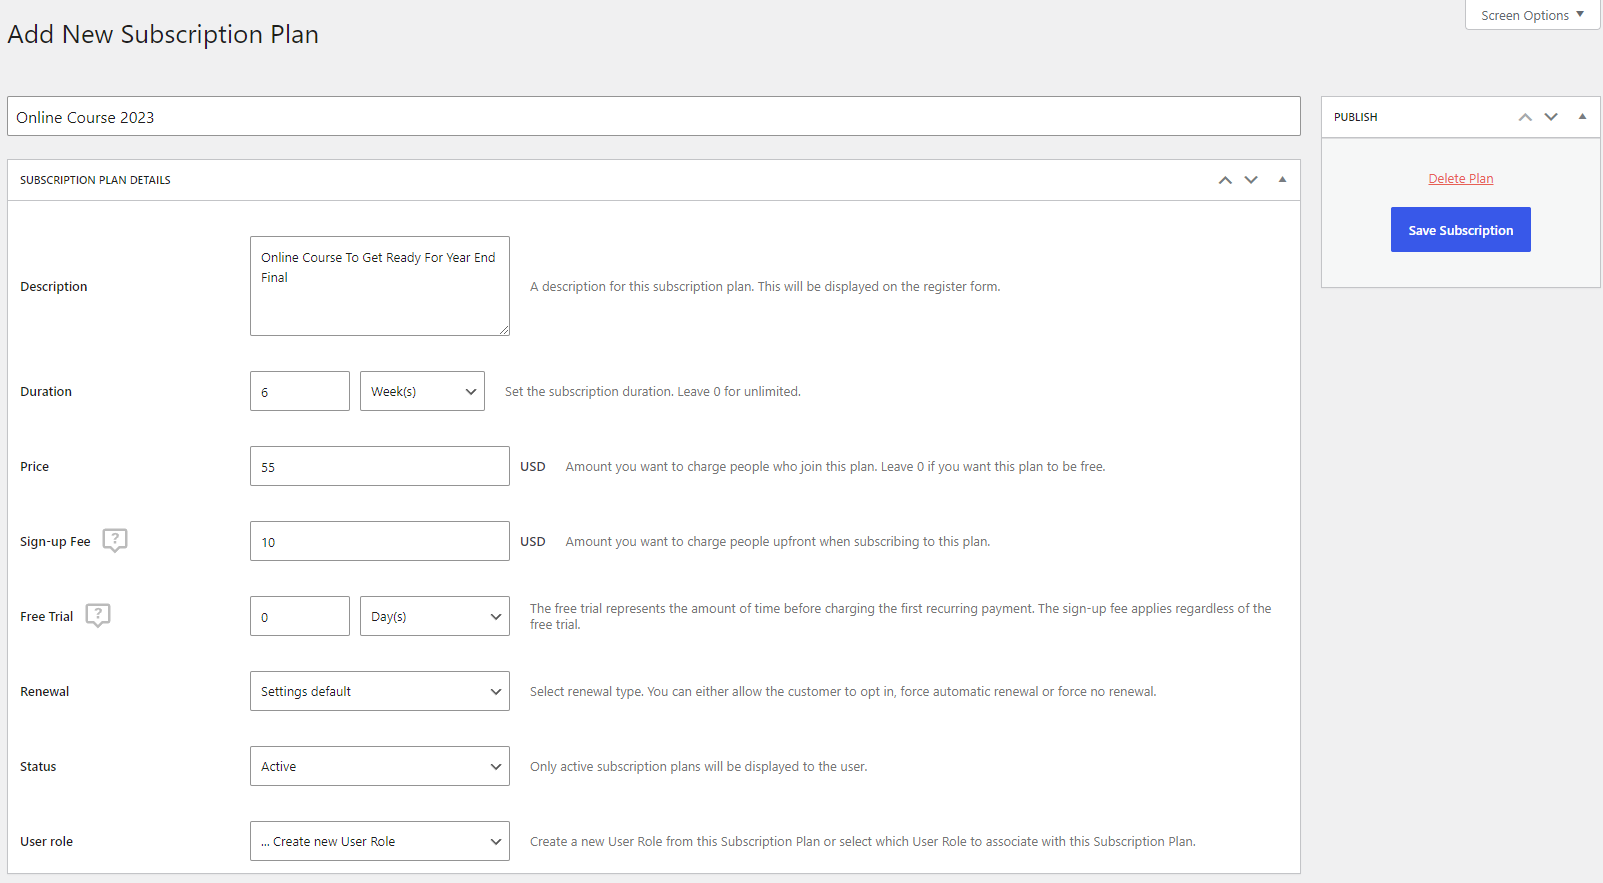The width and height of the screenshot is (1603, 883).
Task: Click the Subscription Plan Details heading
Action: pos(95,180)
